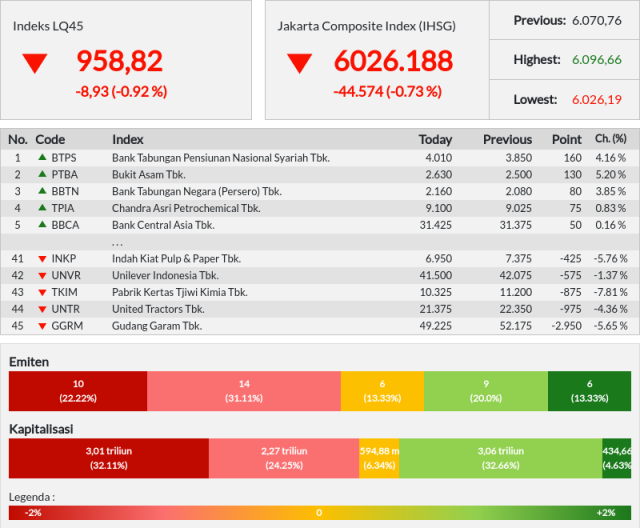Viewport: 640px width, 528px height.
Task: Click the Highest value 6.096,66
Action: [597, 60]
